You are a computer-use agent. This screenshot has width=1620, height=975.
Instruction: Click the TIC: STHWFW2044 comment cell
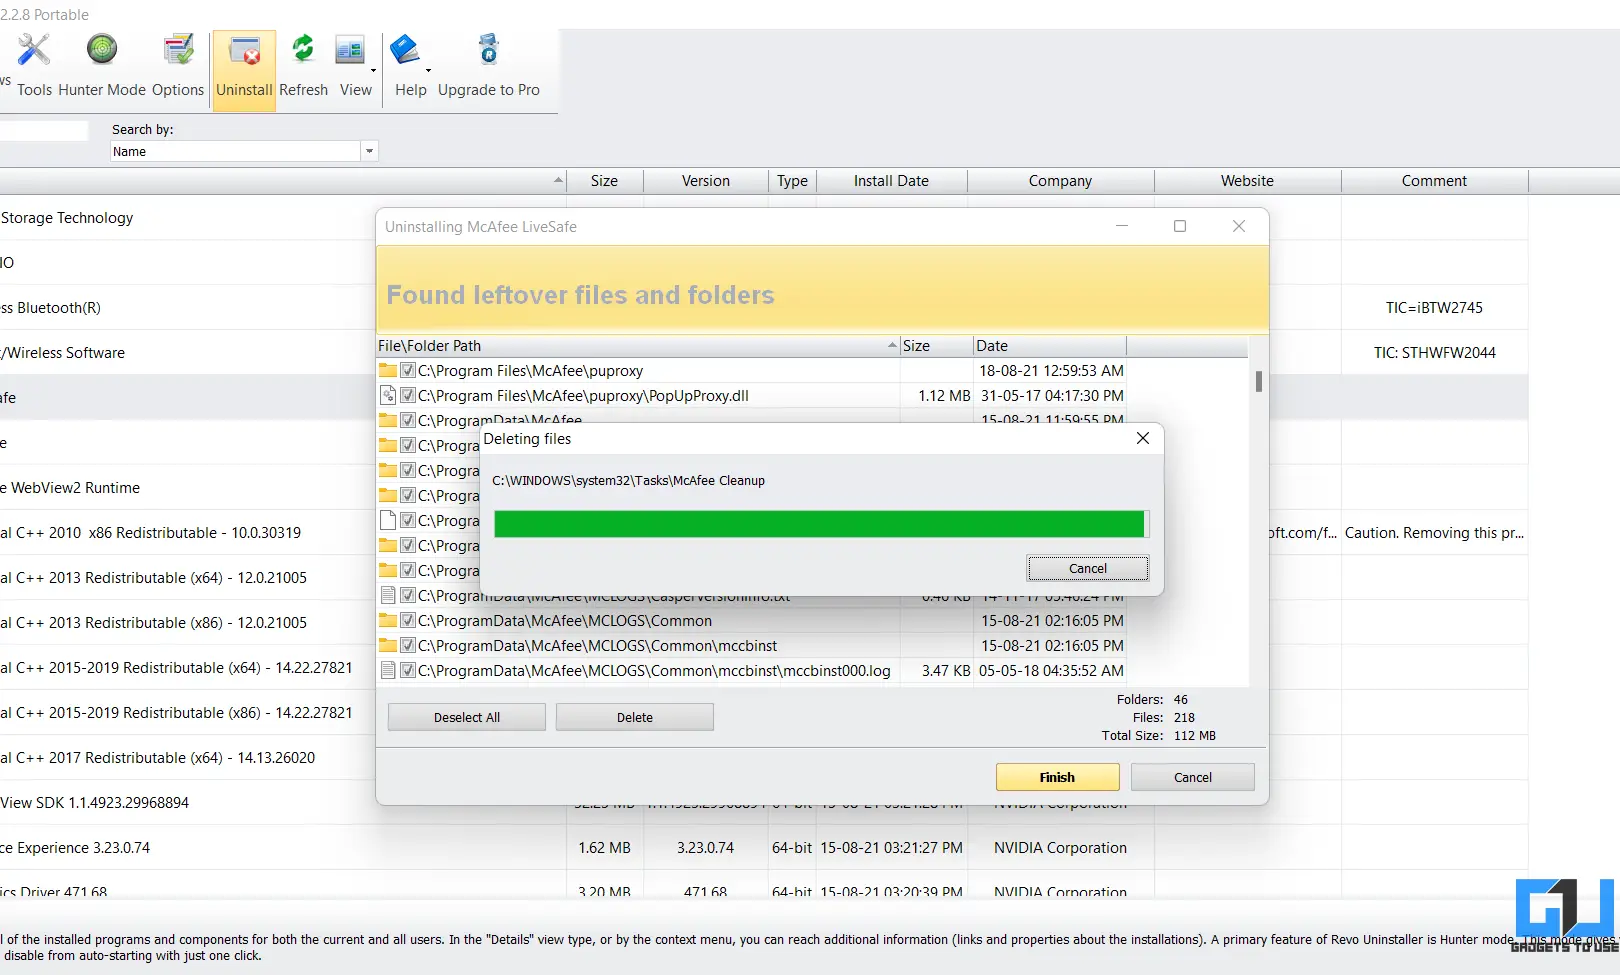coord(1434,353)
